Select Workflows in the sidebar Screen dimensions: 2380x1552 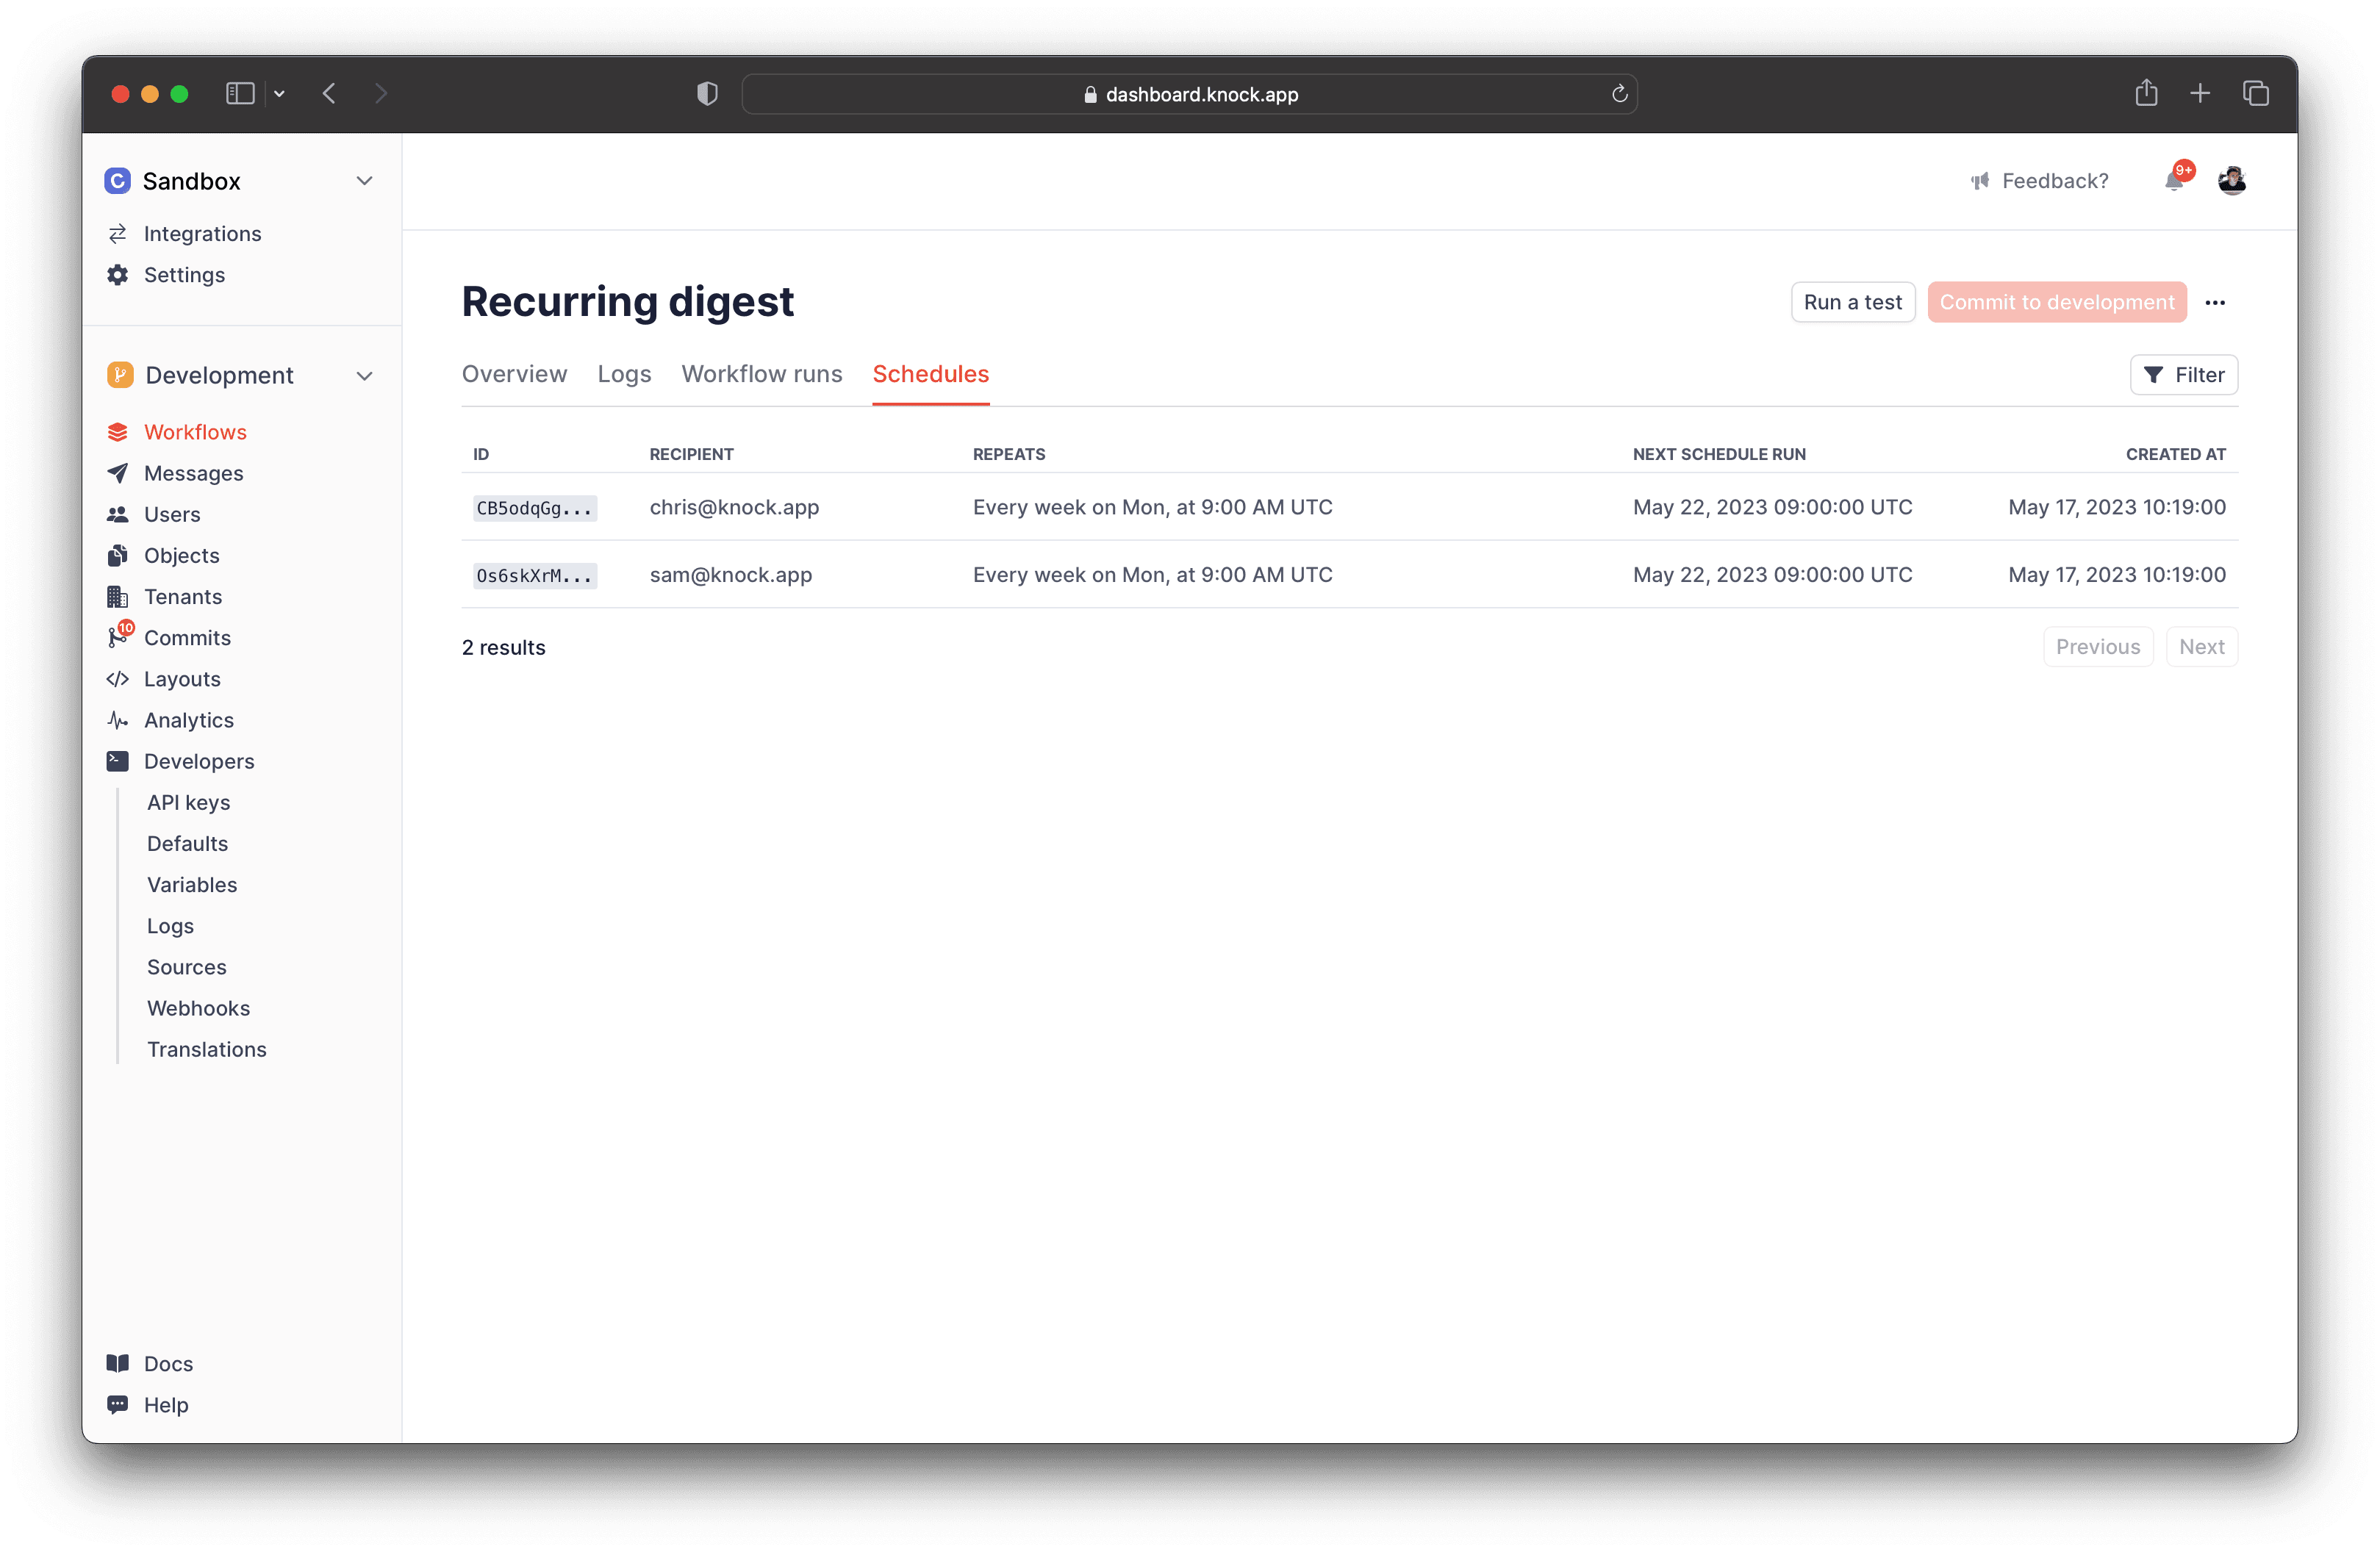195,431
